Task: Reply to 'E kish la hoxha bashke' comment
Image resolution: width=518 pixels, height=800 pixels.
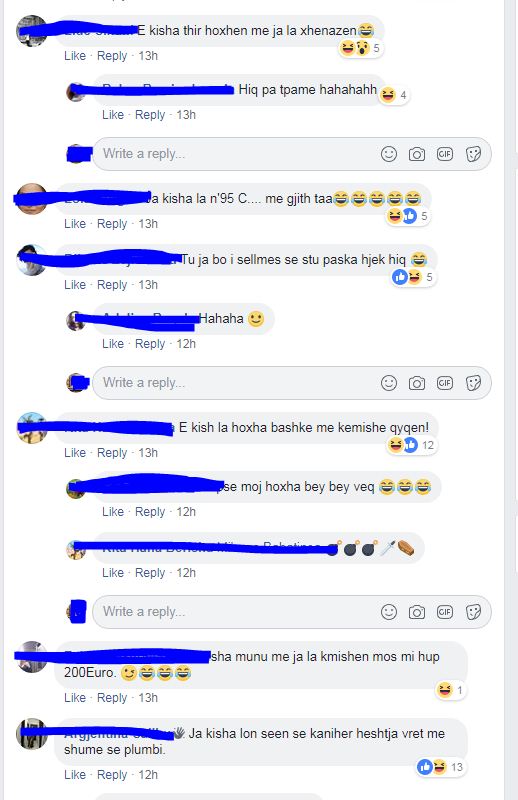Action: [x=112, y=453]
